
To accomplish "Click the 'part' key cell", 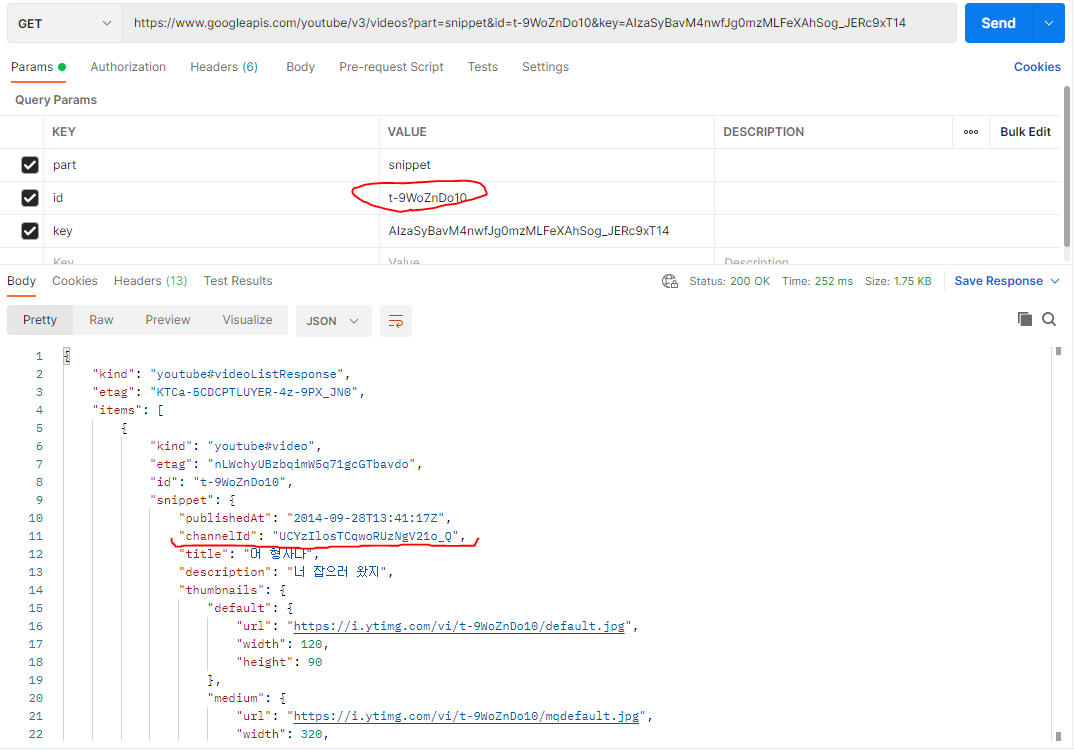I will point(212,165).
